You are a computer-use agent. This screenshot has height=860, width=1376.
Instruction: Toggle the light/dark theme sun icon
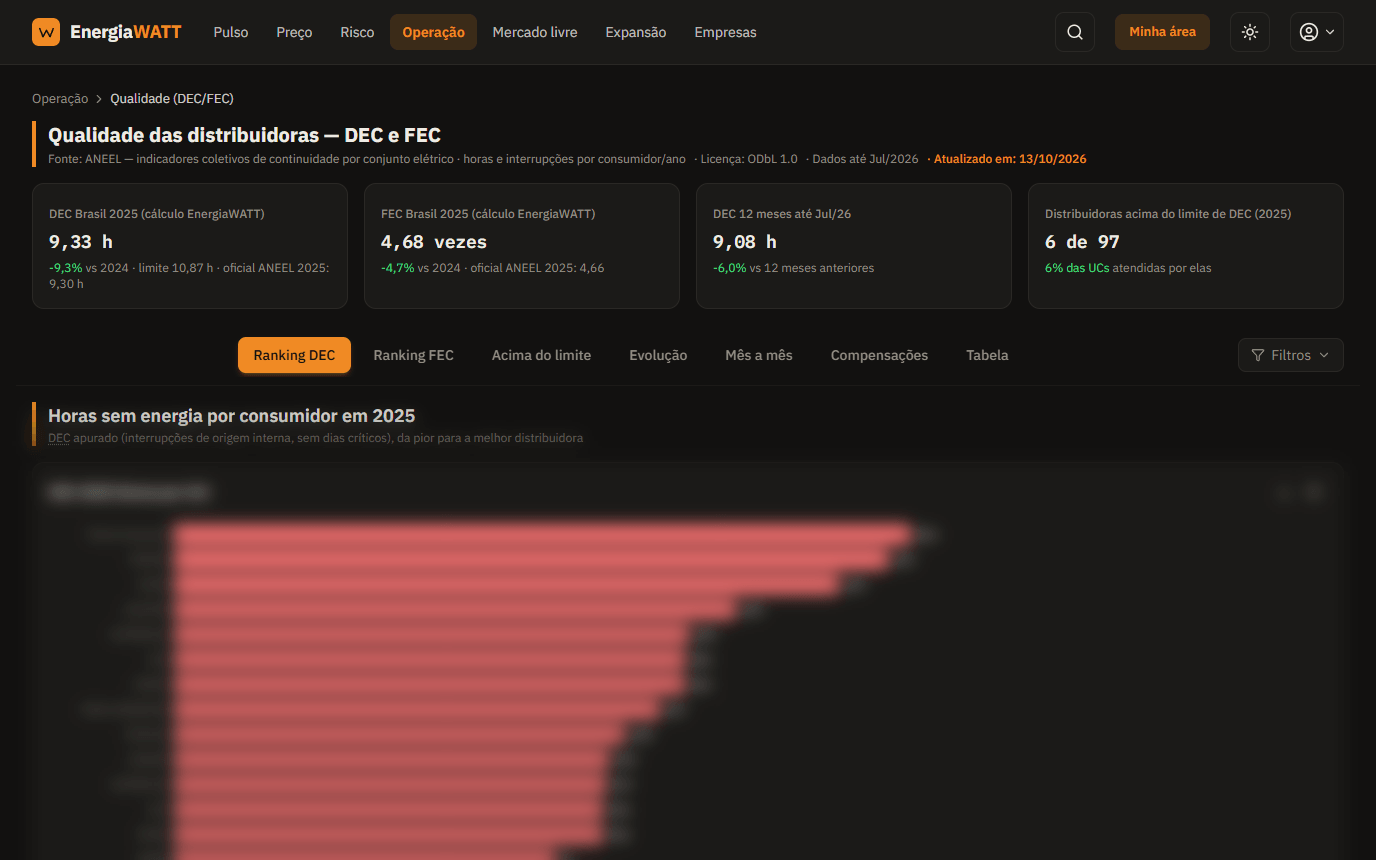(1250, 32)
